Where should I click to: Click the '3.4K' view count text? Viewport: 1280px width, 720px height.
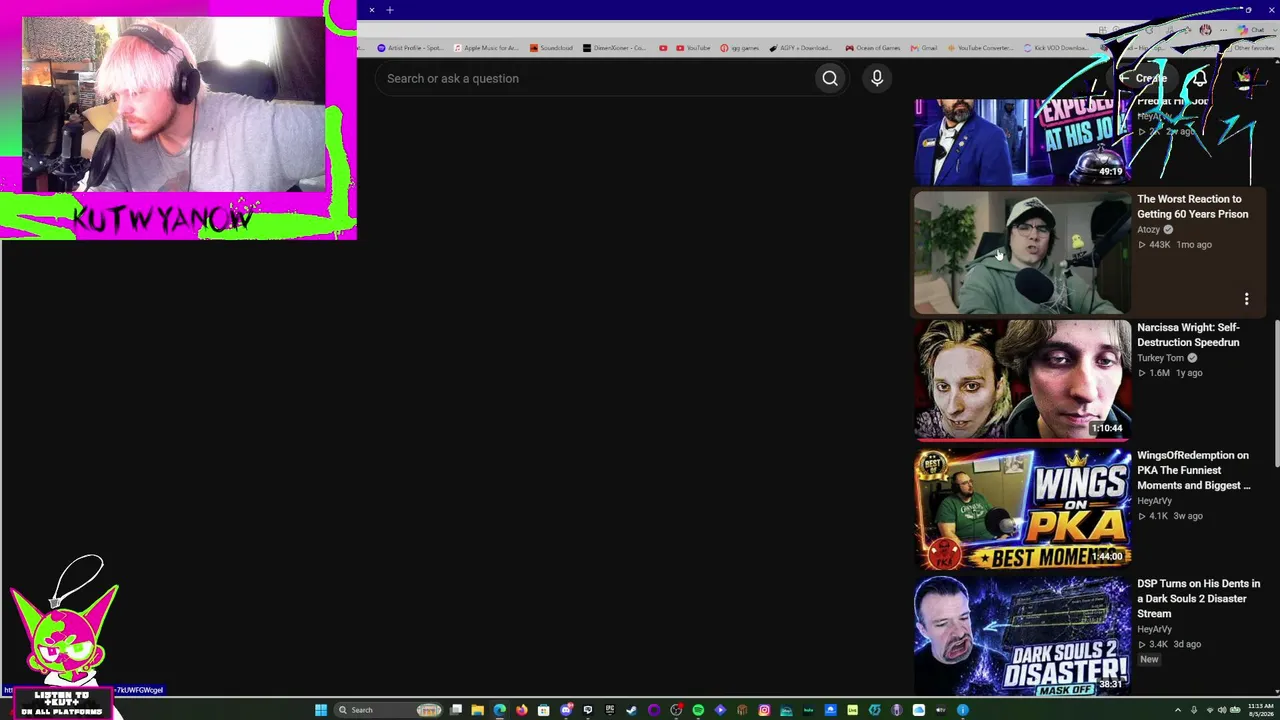pyautogui.click(x=1158, y=644)
